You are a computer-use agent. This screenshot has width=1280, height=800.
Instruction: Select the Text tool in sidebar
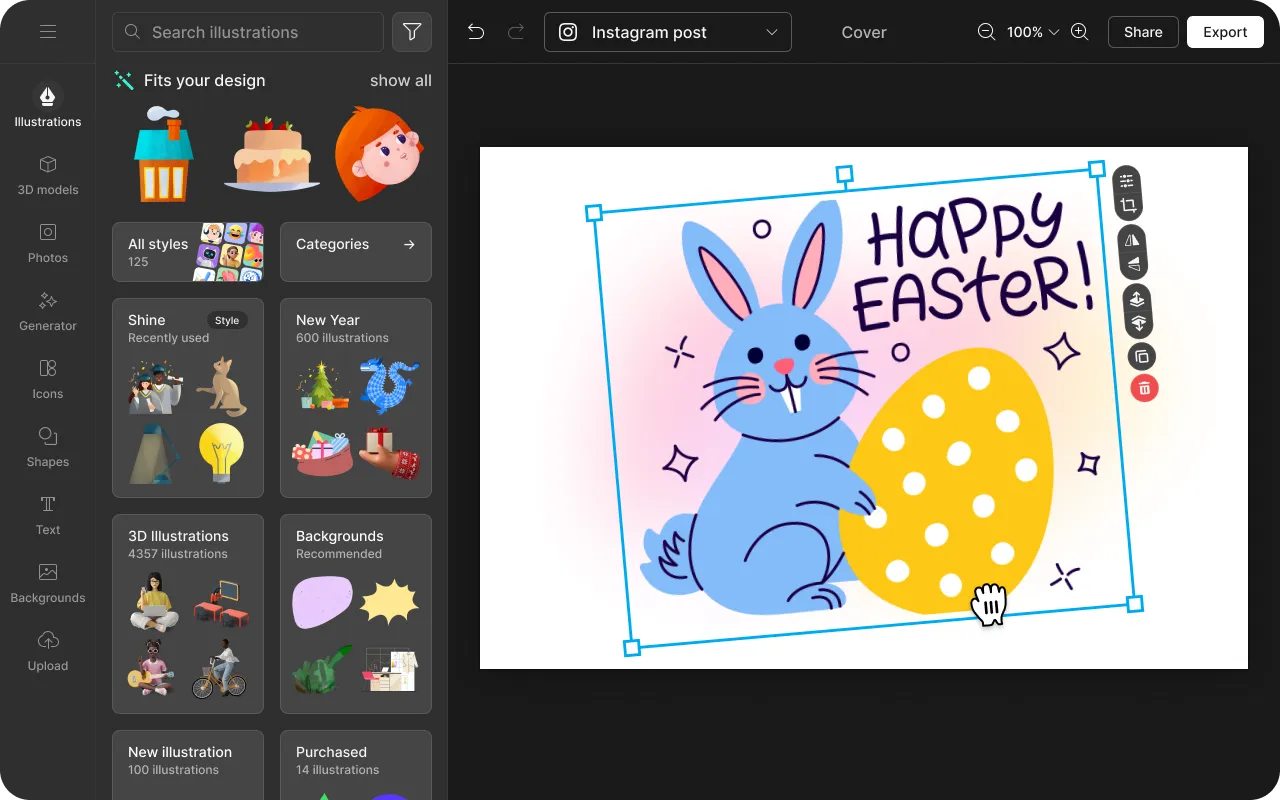(47, 514)
